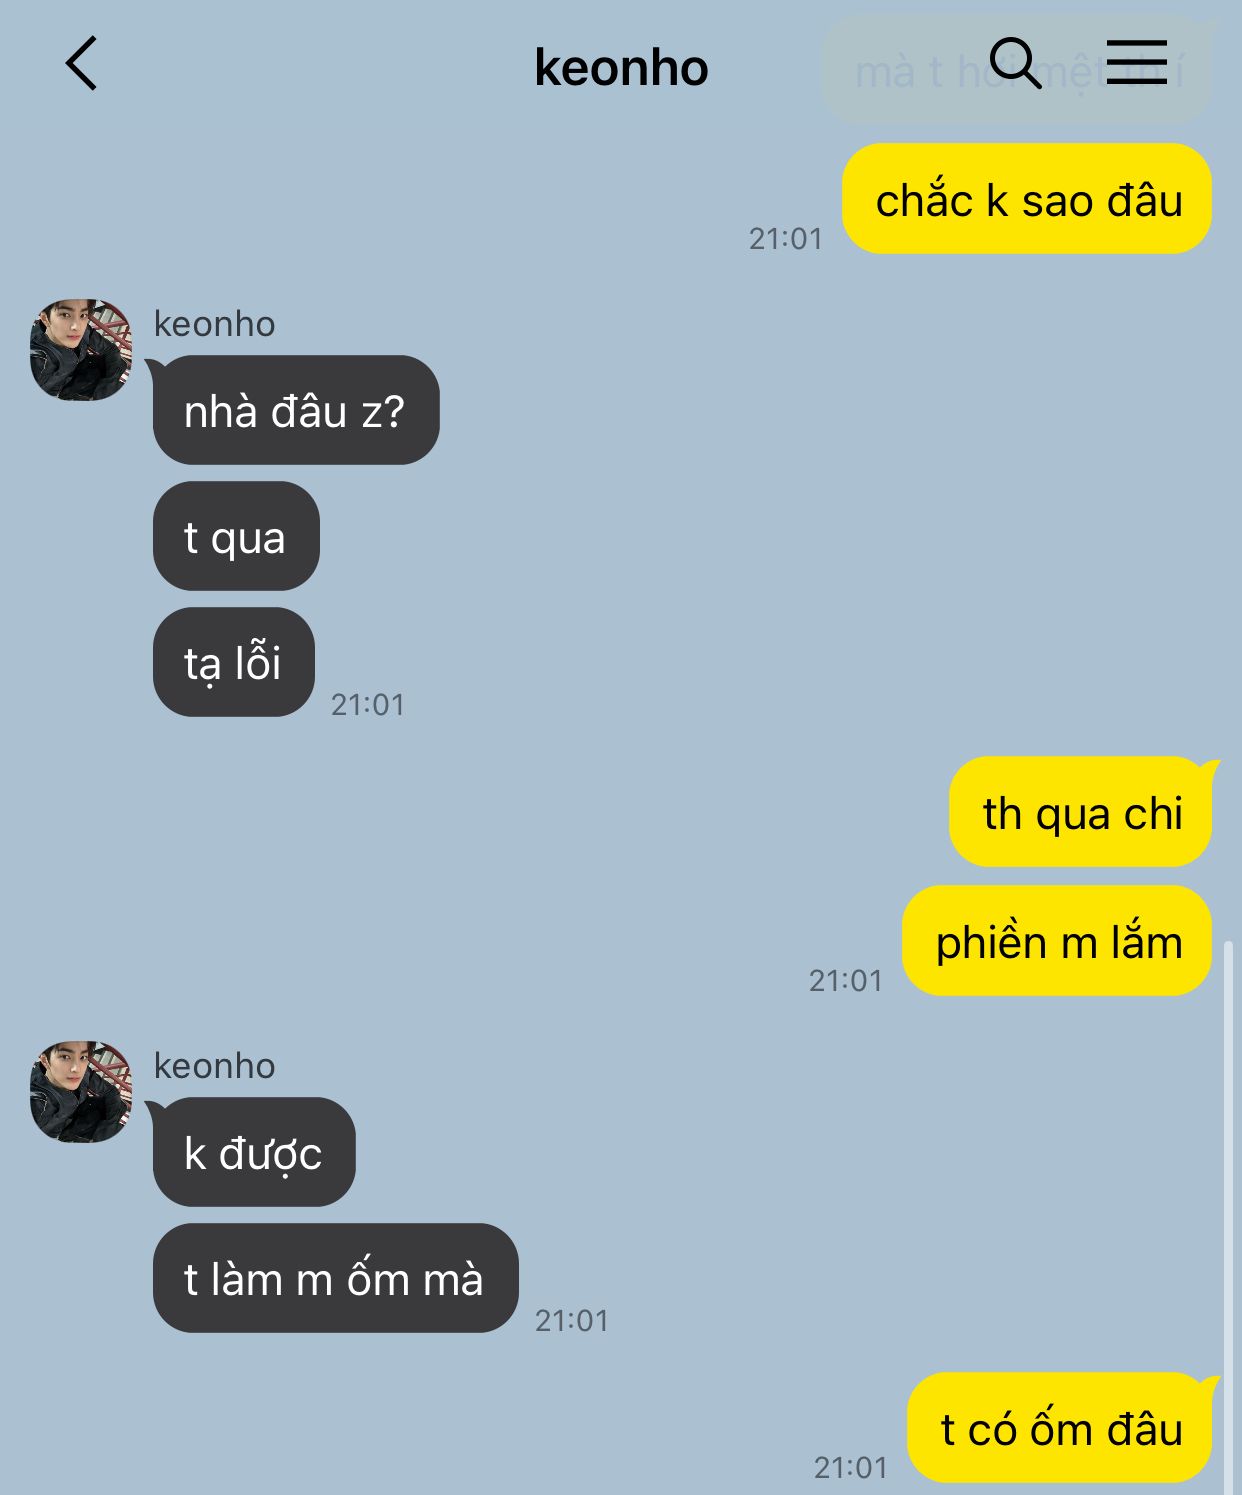
Task: Select the 'nhà đâu z?' message bubble
Action: coord(296,410)
